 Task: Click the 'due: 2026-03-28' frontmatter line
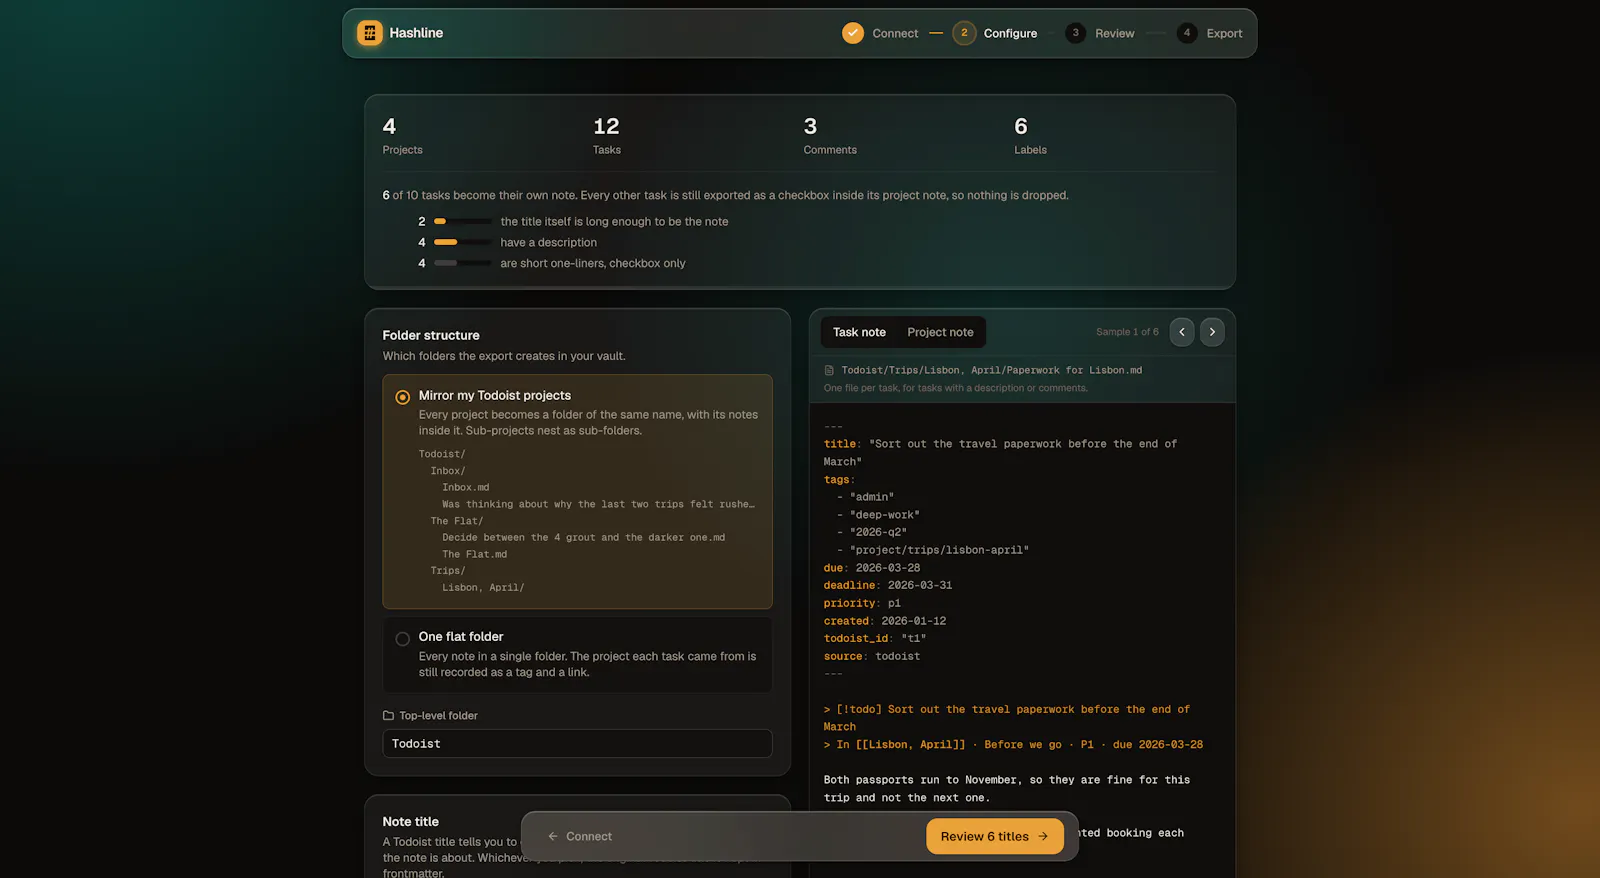tap(872, 568)
